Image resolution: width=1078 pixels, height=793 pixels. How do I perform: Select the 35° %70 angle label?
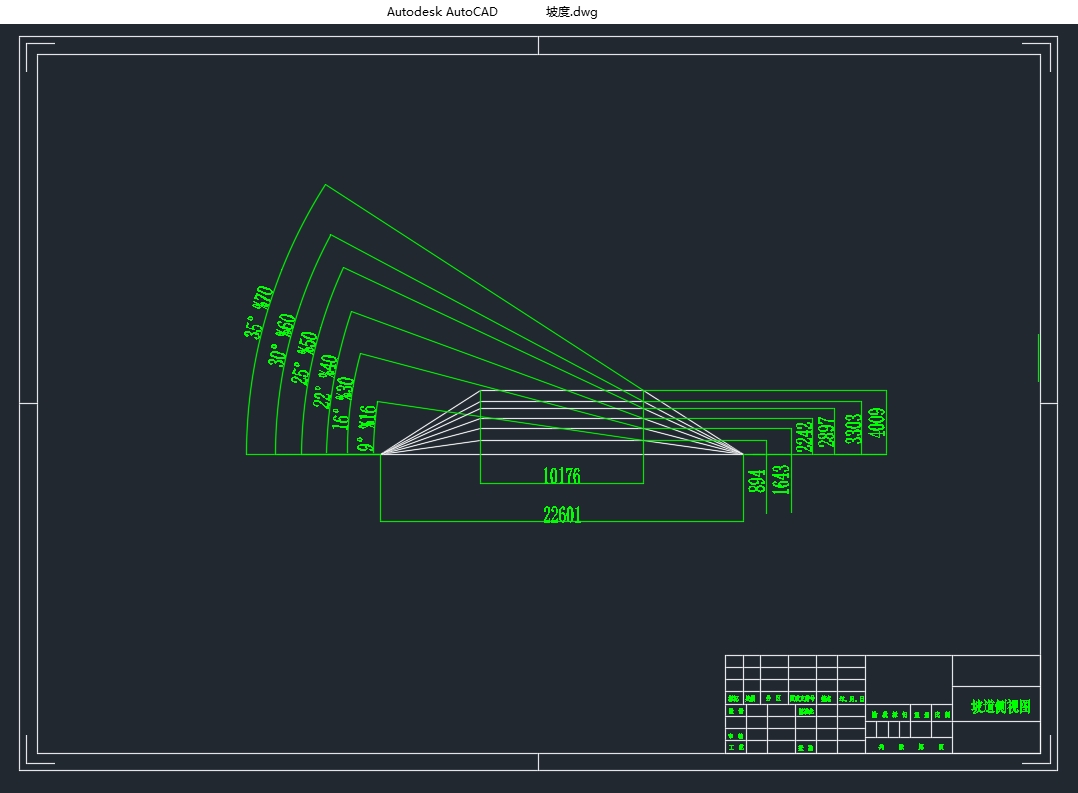(259, 312)
